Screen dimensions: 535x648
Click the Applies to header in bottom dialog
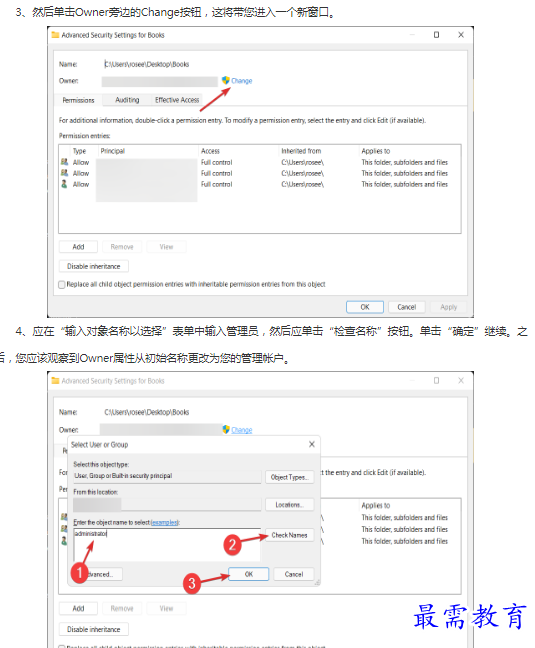pos(376,505)
